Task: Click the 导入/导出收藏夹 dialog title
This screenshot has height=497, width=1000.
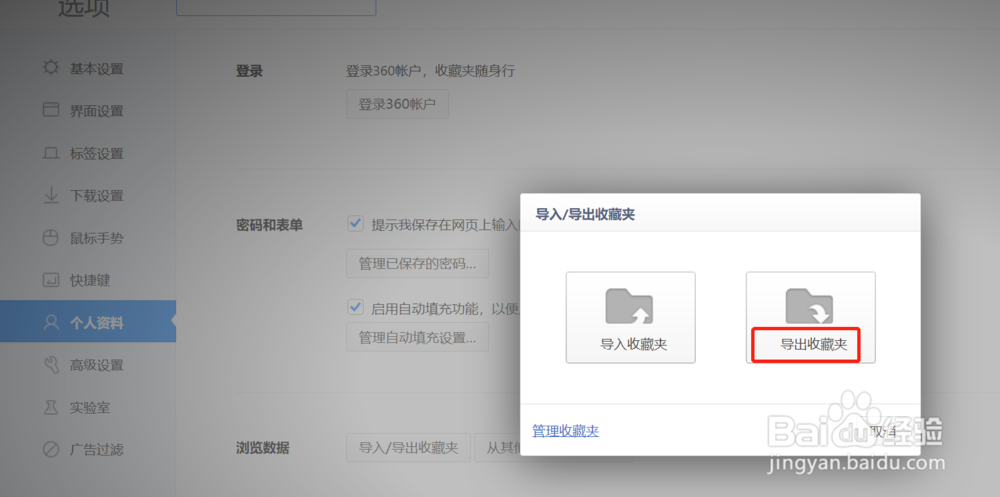Action: [585, 214]
